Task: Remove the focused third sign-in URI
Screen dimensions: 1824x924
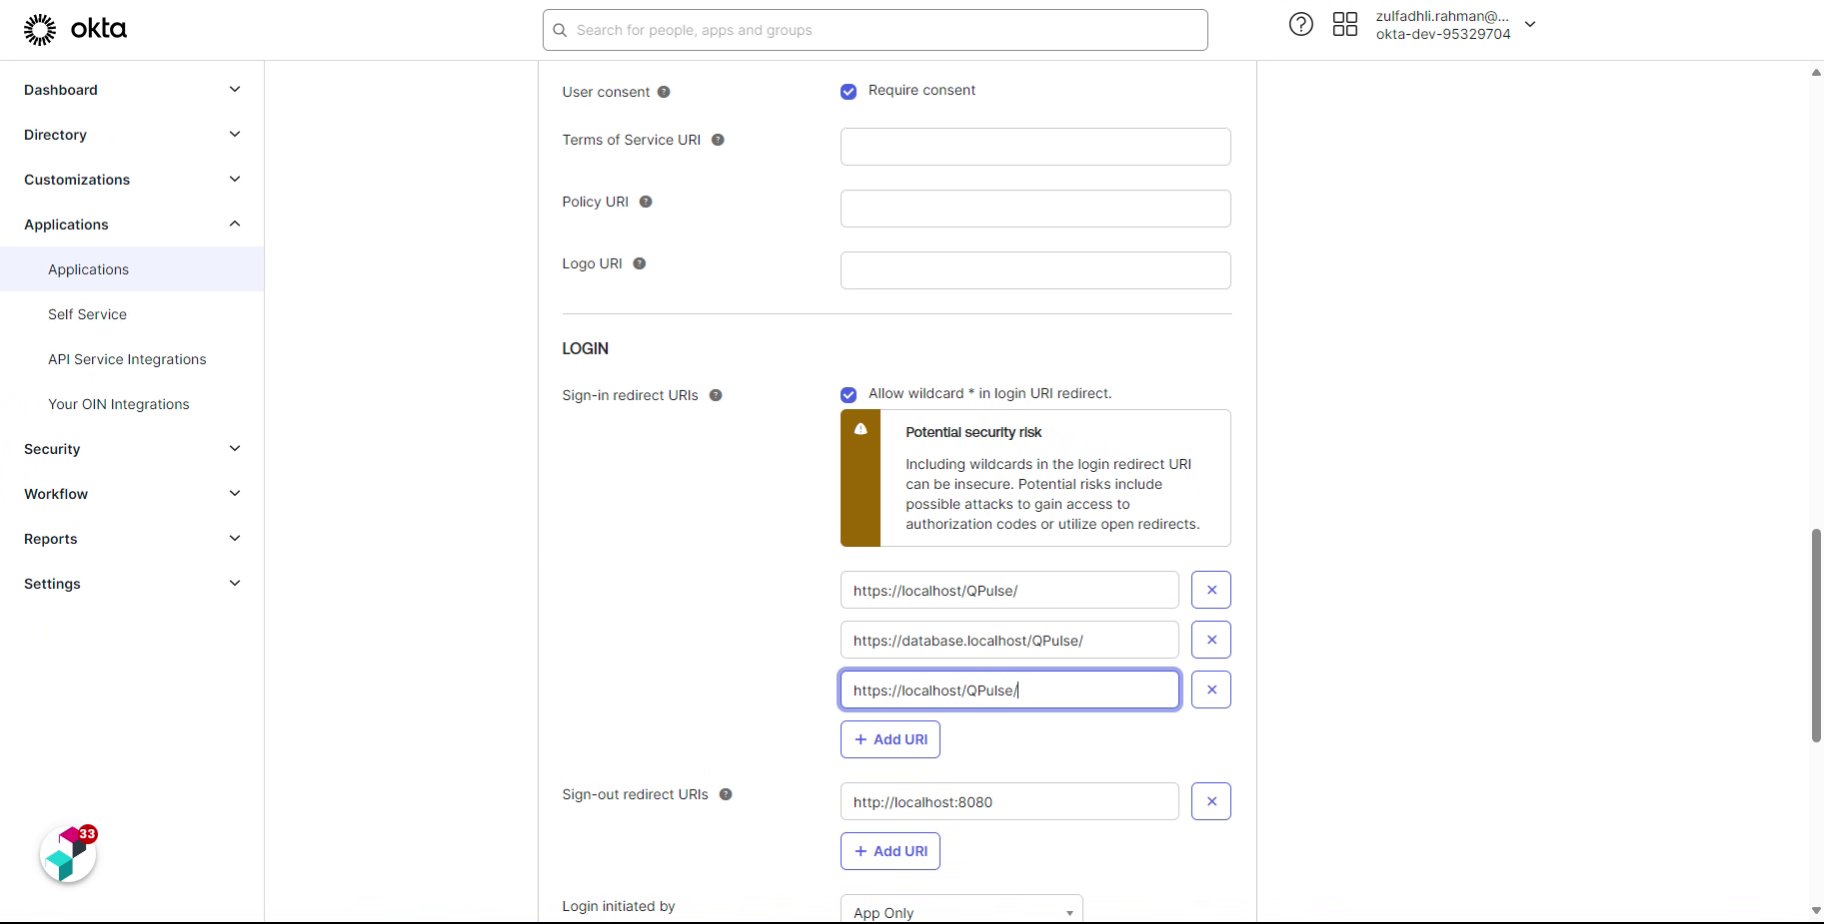Action: (1211, 690)
